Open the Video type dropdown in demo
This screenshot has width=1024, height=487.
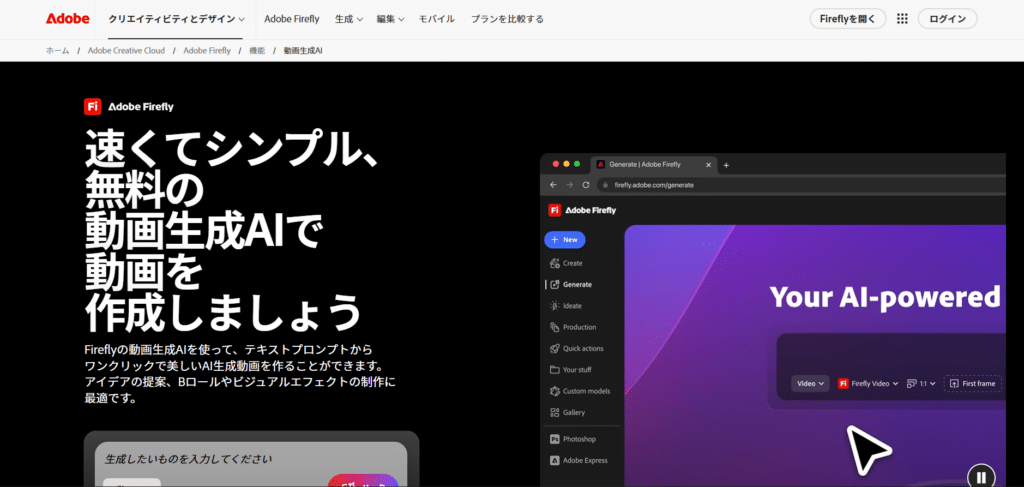click(809, 383)
